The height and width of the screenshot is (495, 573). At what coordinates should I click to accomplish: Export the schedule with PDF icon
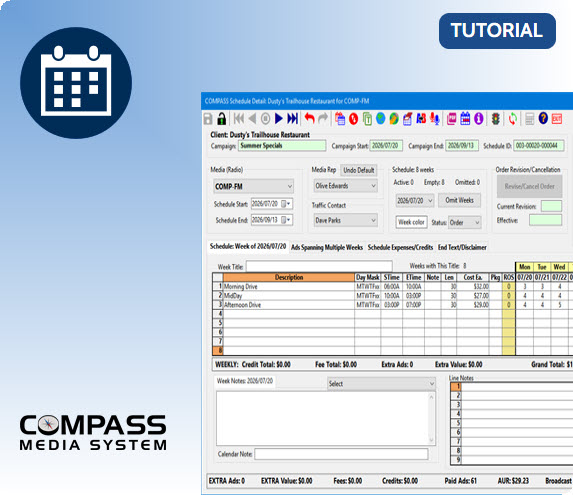point(451,119)
